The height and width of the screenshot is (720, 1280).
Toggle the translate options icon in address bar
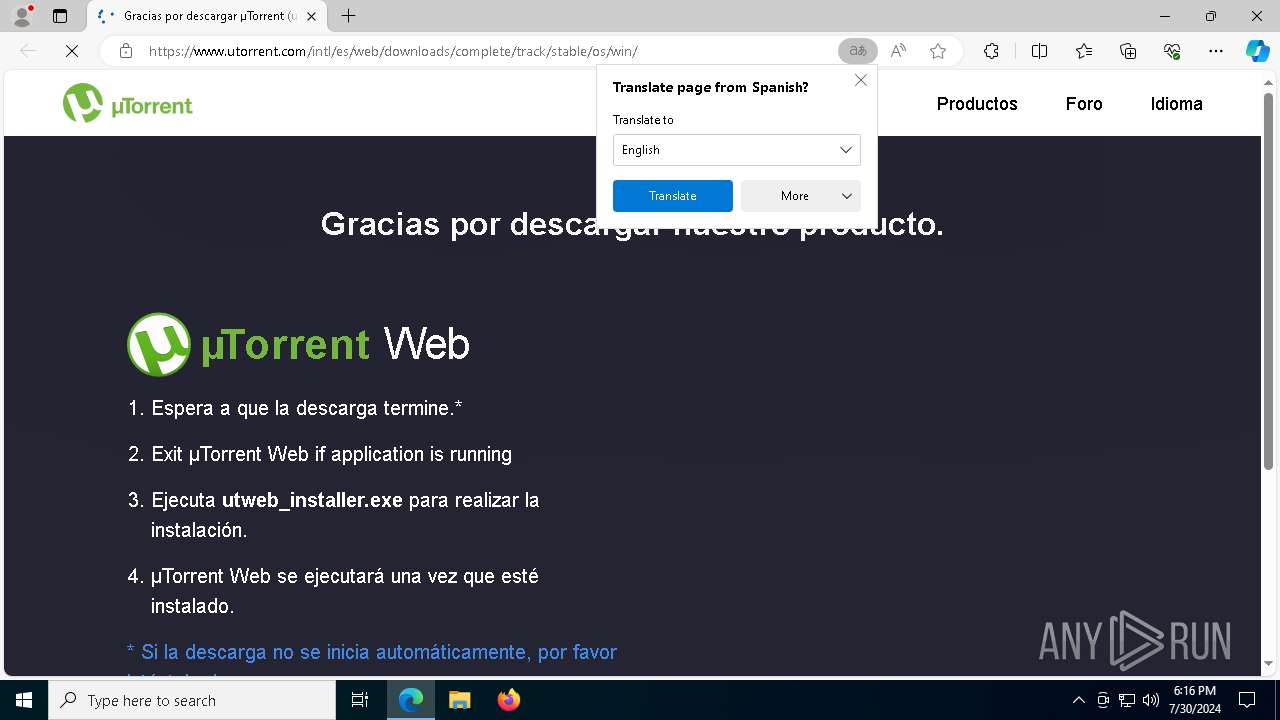857,51
